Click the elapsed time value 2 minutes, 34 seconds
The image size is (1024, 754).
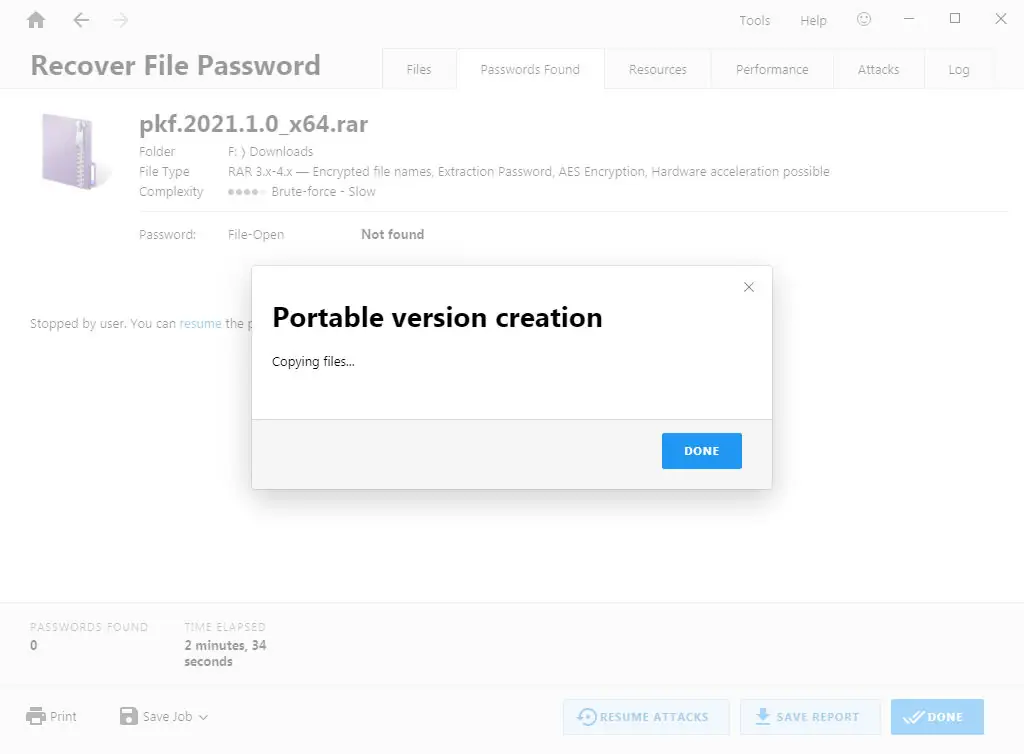[225, 653]
